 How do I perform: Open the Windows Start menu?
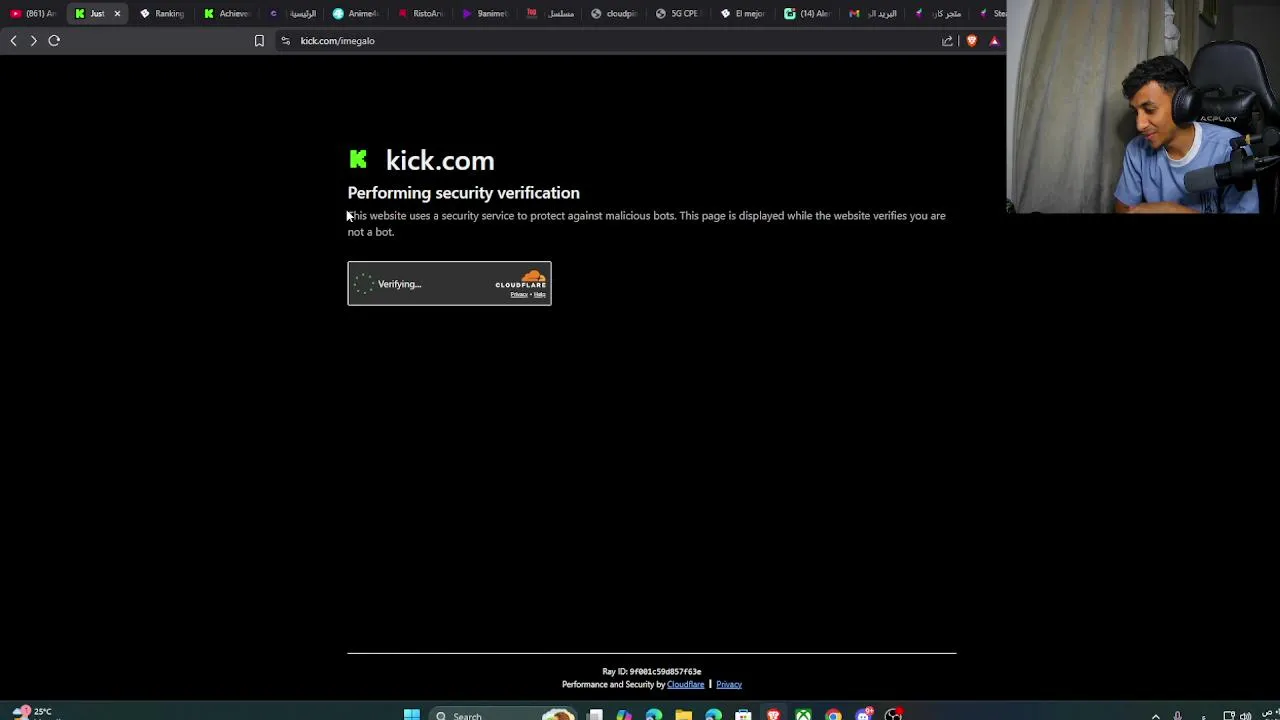411,714
